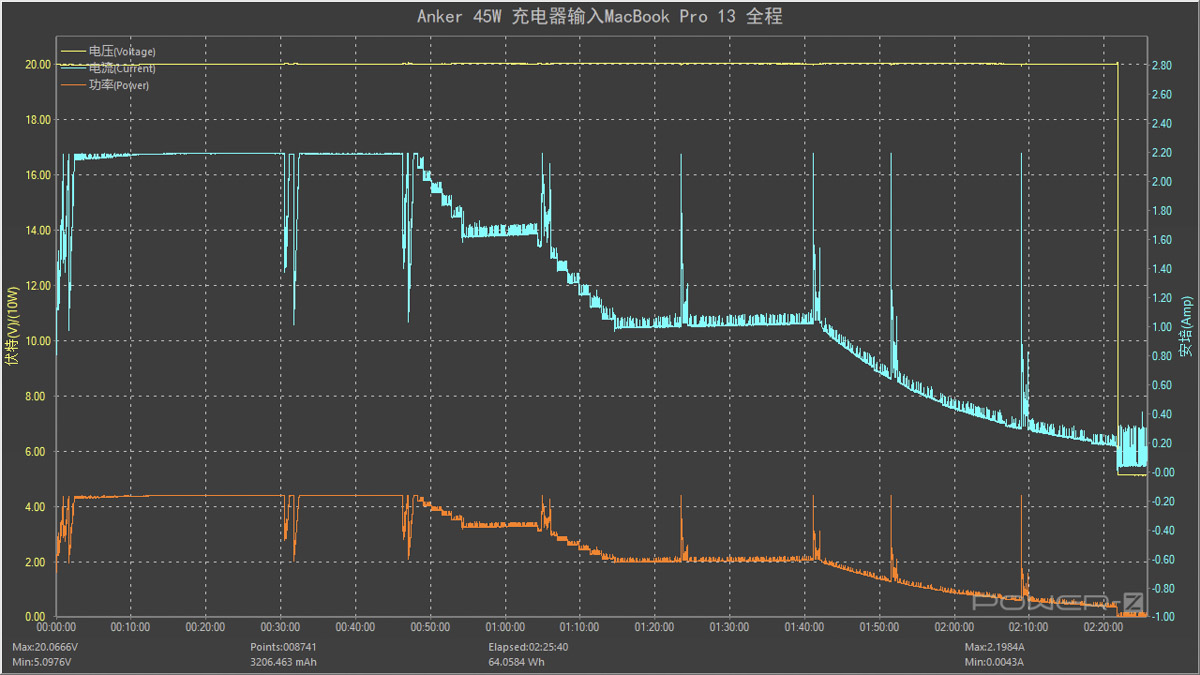Select the Anker 45W chart title

pyautogui.click(x=599, y=17)
